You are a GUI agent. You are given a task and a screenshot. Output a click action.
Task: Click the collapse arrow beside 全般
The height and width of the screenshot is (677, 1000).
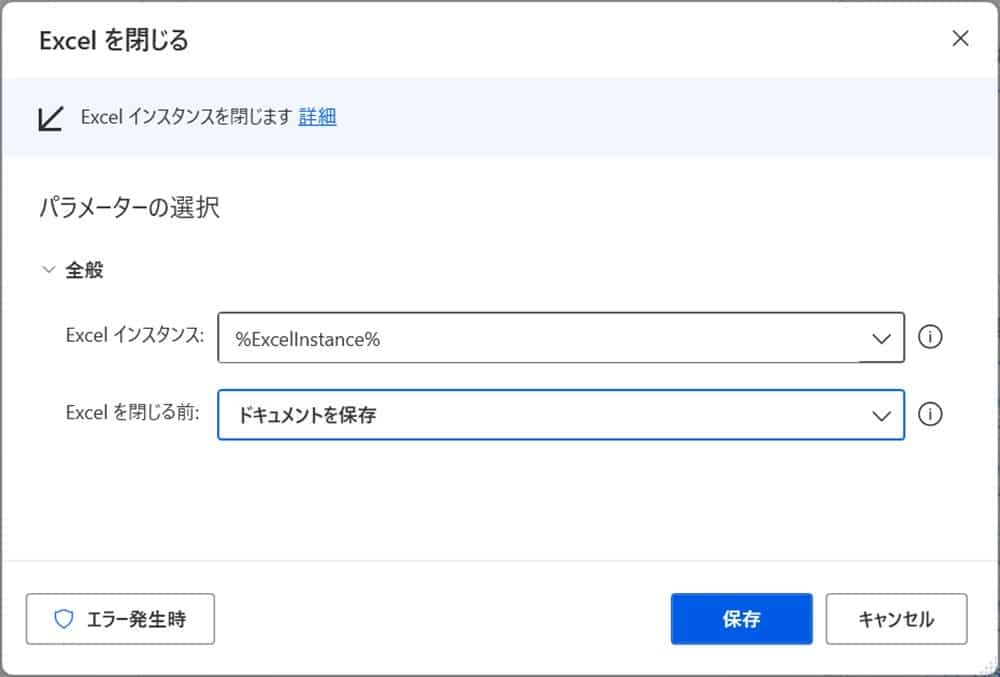(x=47, y=268)
